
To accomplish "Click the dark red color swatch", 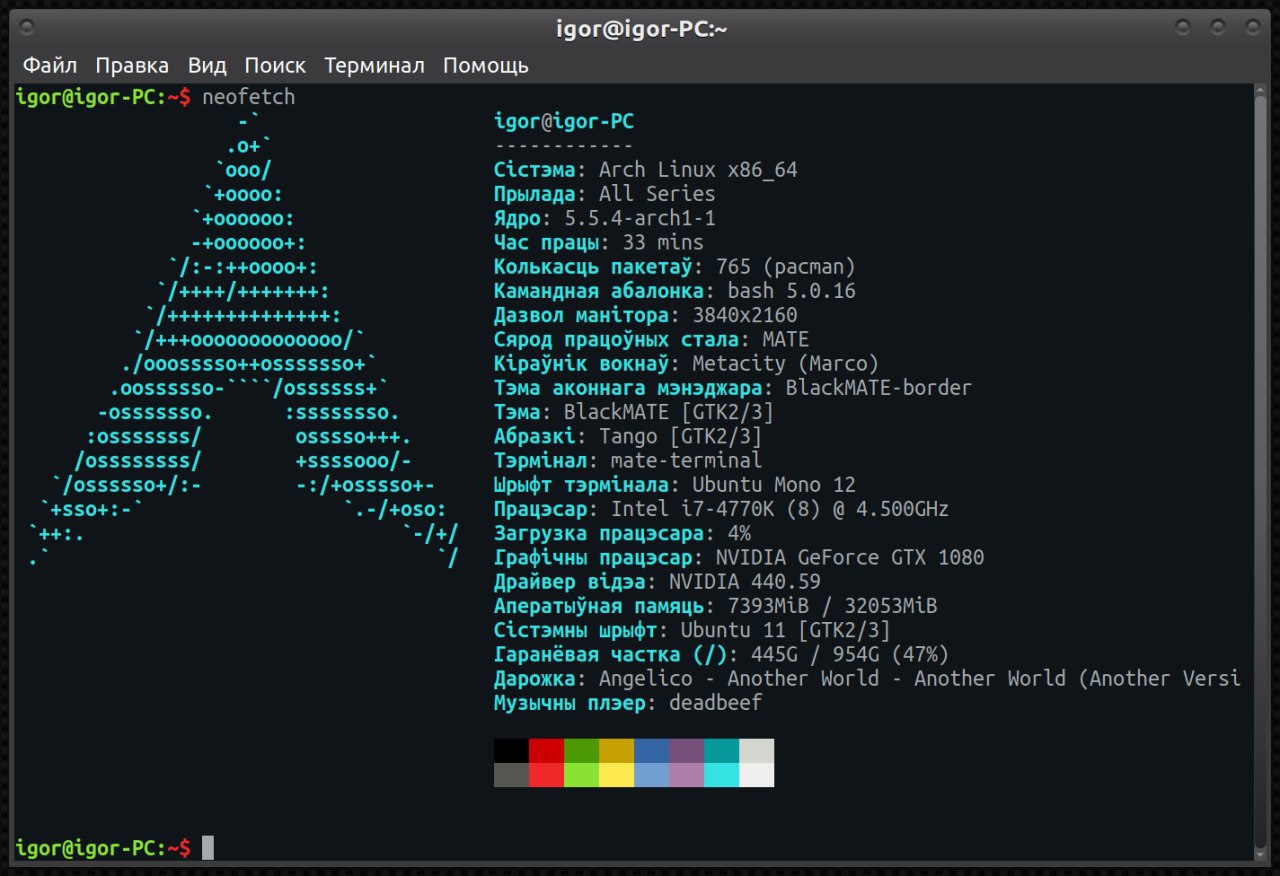I will 546,751.
